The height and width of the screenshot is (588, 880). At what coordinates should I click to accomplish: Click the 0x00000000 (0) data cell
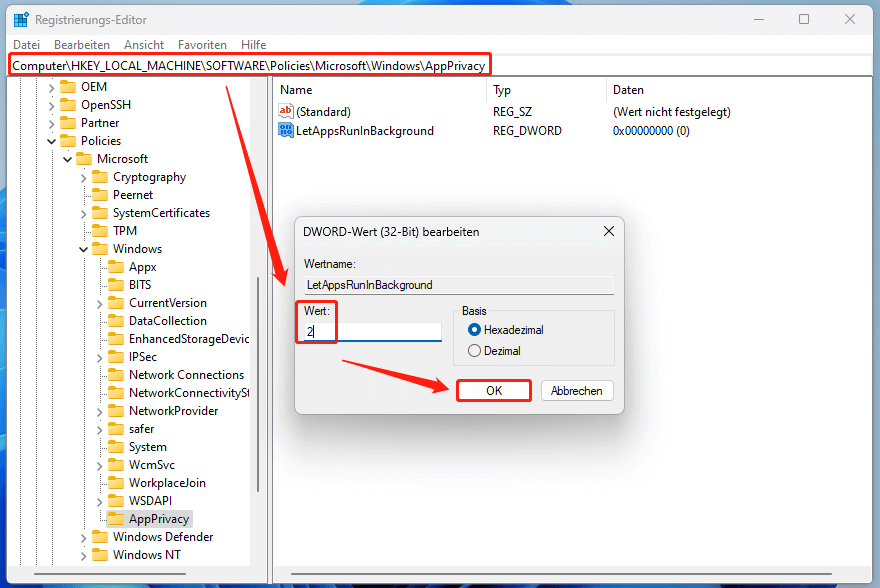coord(651,131)
